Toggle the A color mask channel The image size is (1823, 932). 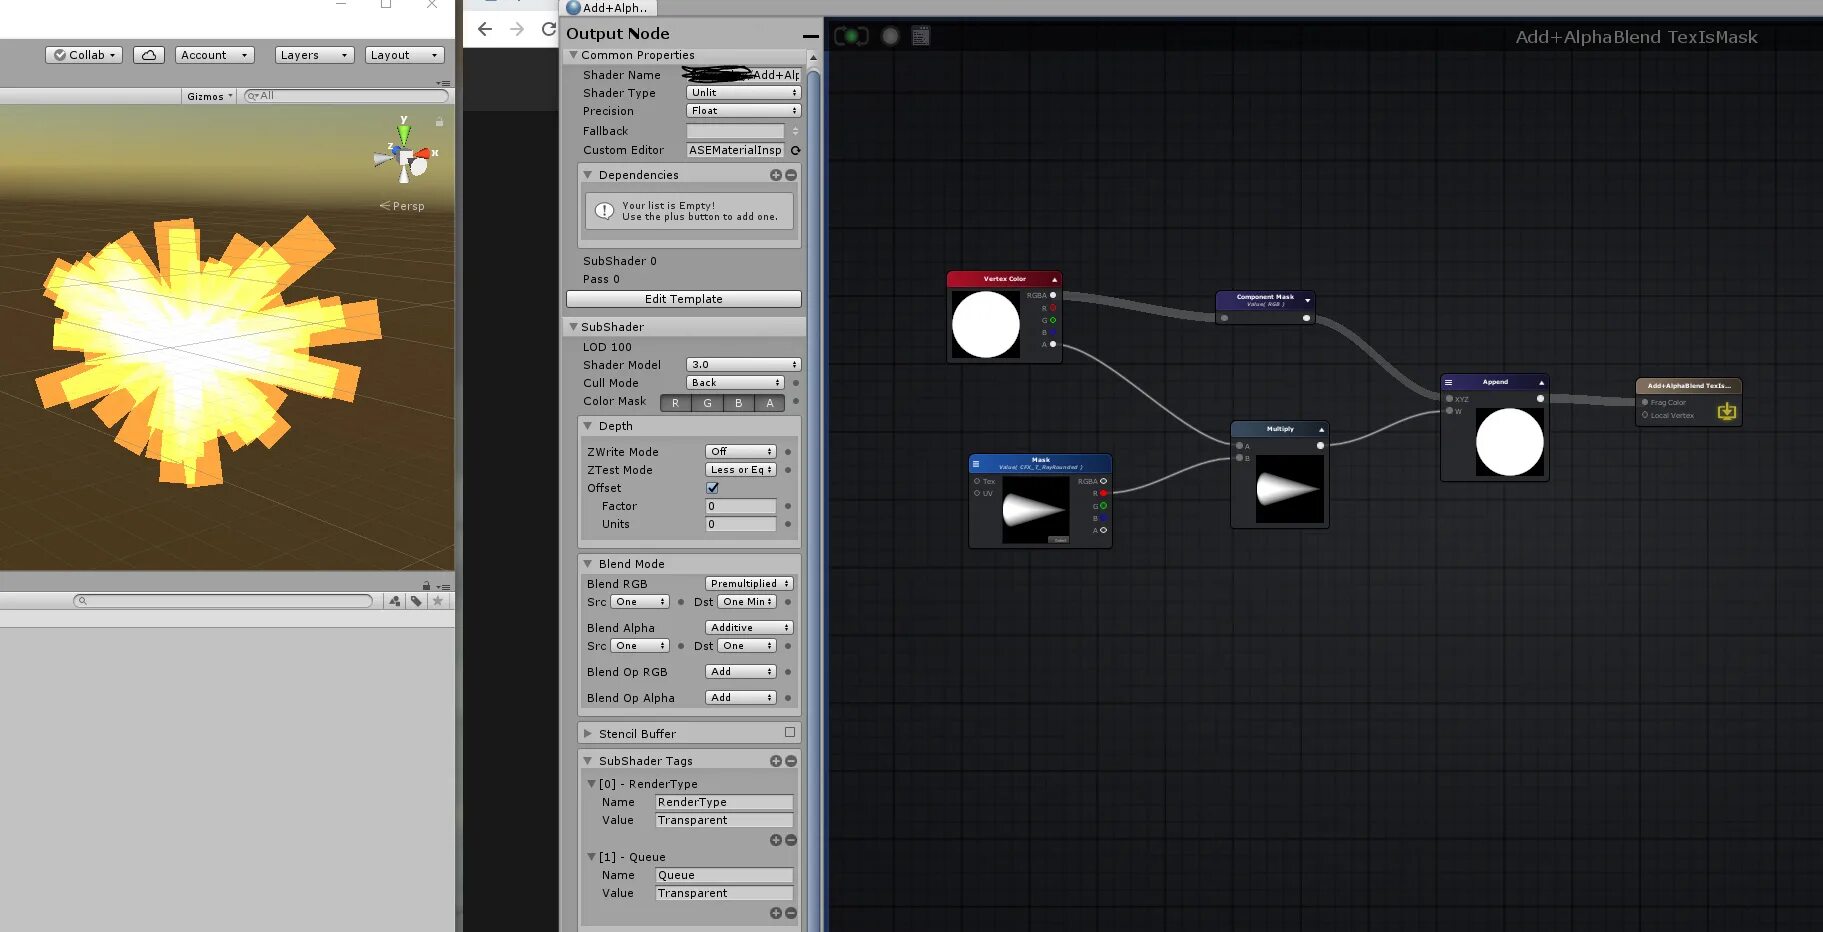pyautogui.click(x=769, y=403)
